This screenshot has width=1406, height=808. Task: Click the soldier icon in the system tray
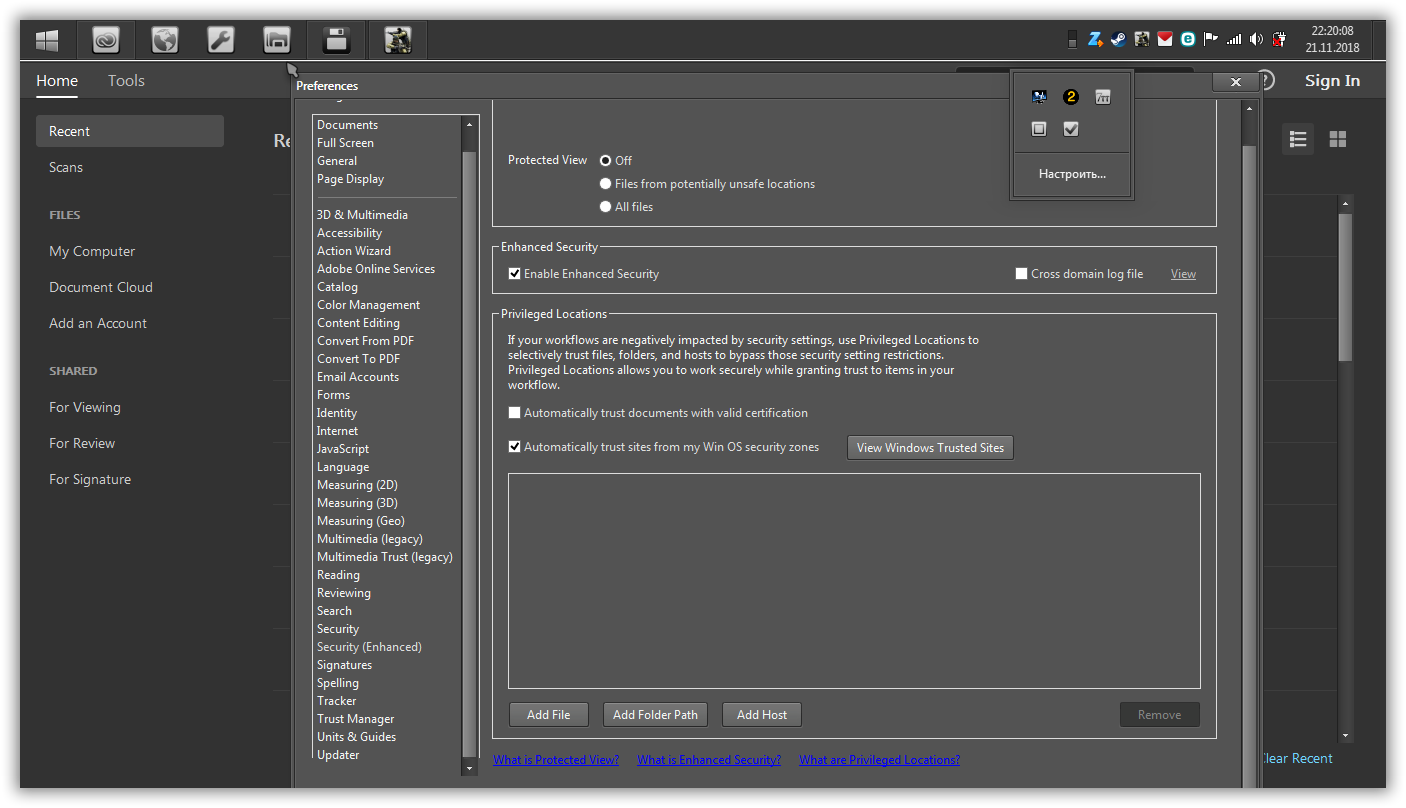[x=1142, y=40]
